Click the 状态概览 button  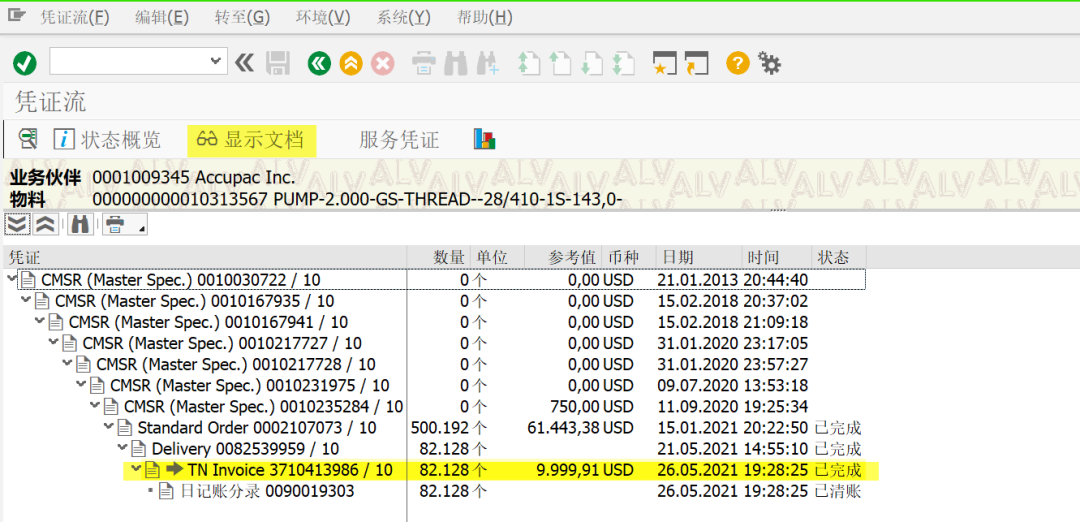coord(107,140)
